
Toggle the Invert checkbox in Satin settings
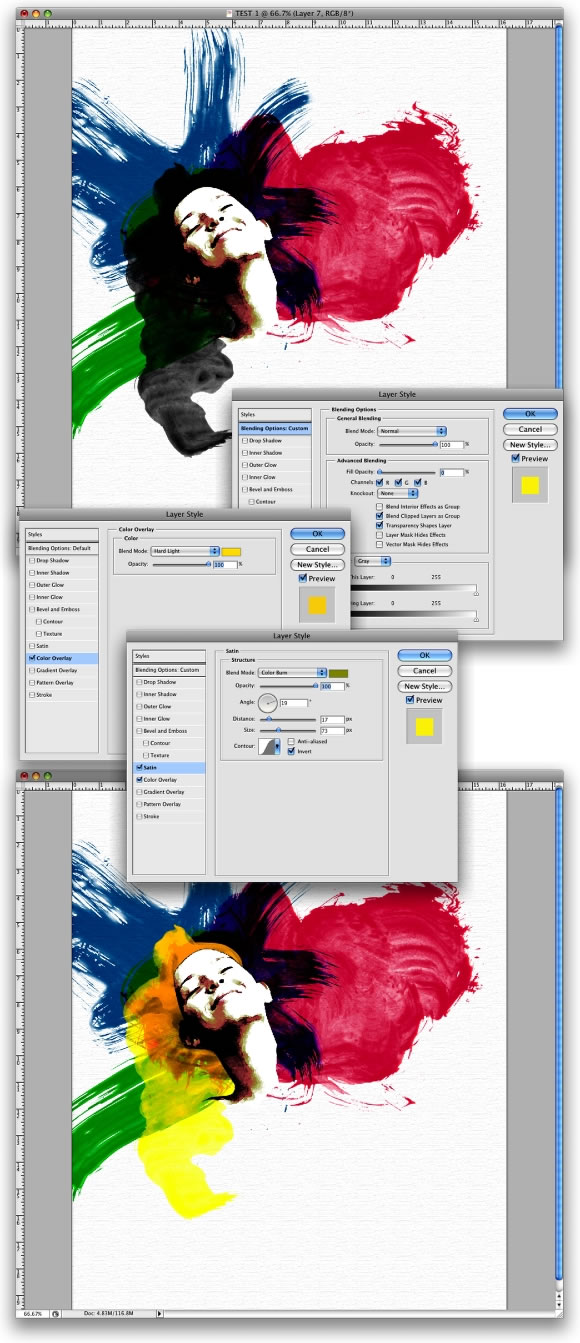[x=291, y=750]
